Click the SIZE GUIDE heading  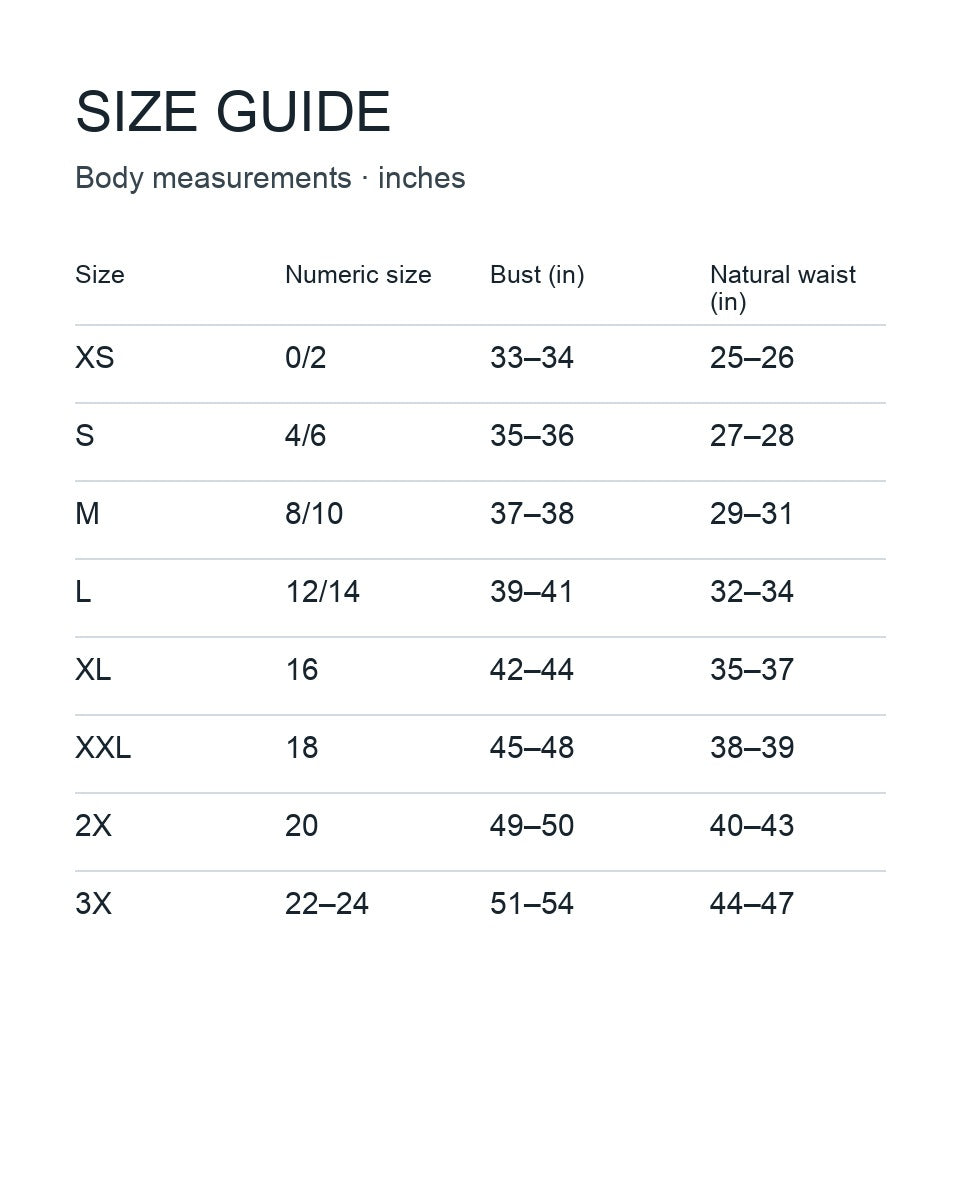[x=232, y=112]
